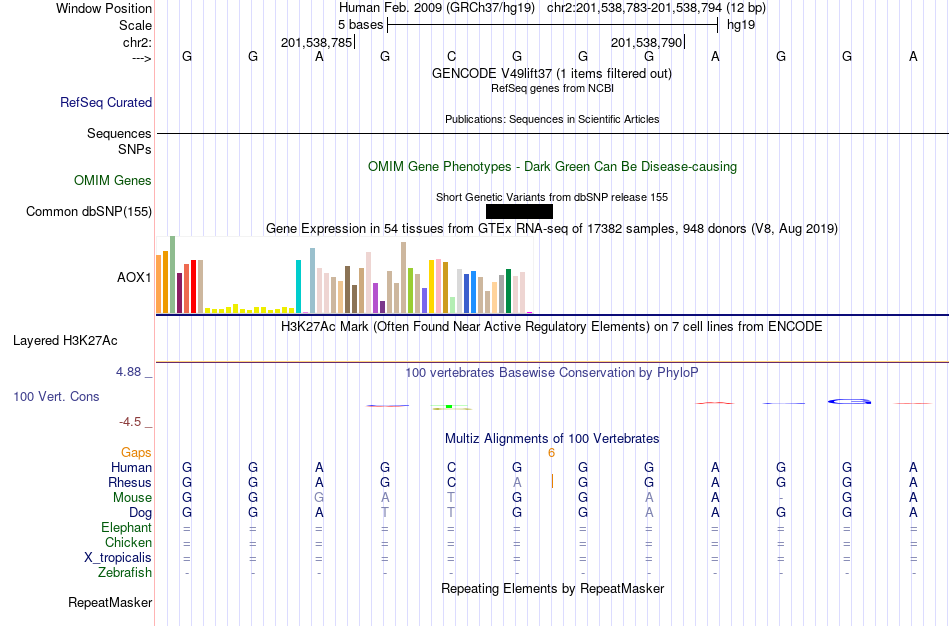Select the Rhesus alignment row label

(x=130, y=482)
